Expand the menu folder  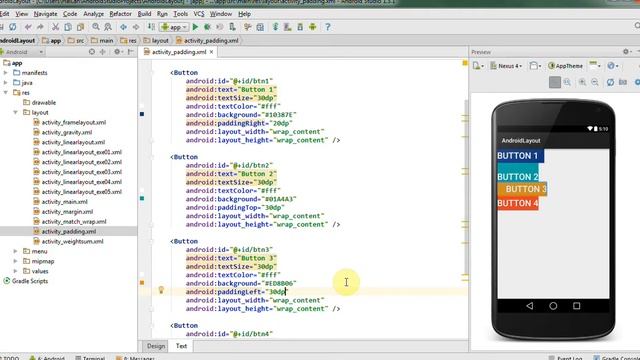(16, 251)
